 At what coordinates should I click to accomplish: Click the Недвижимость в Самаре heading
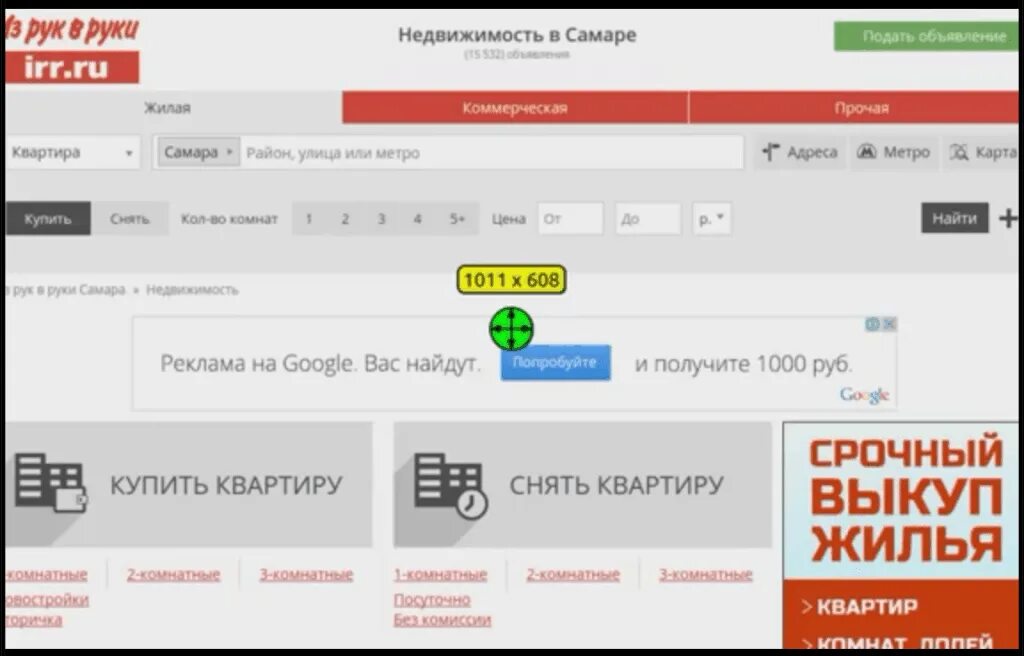point(517,35)
